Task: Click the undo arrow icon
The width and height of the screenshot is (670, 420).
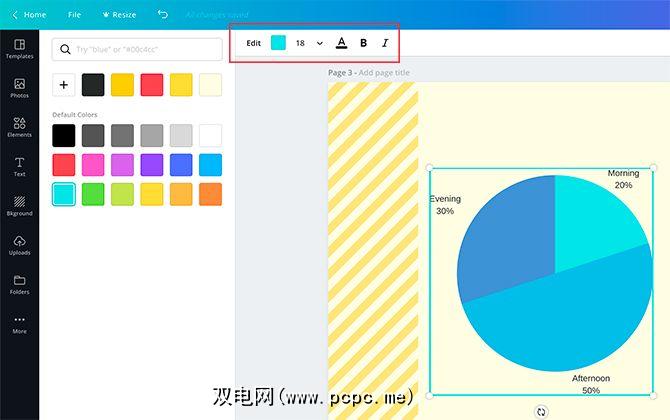Action: [163, 15]
